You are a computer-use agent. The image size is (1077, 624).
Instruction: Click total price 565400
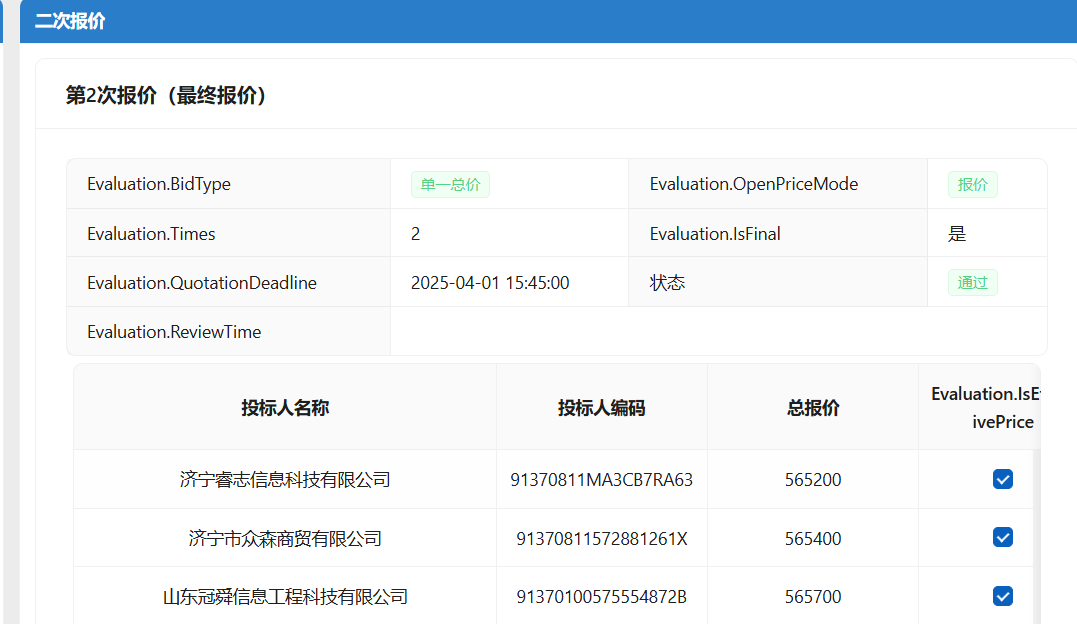click(813, 538)
